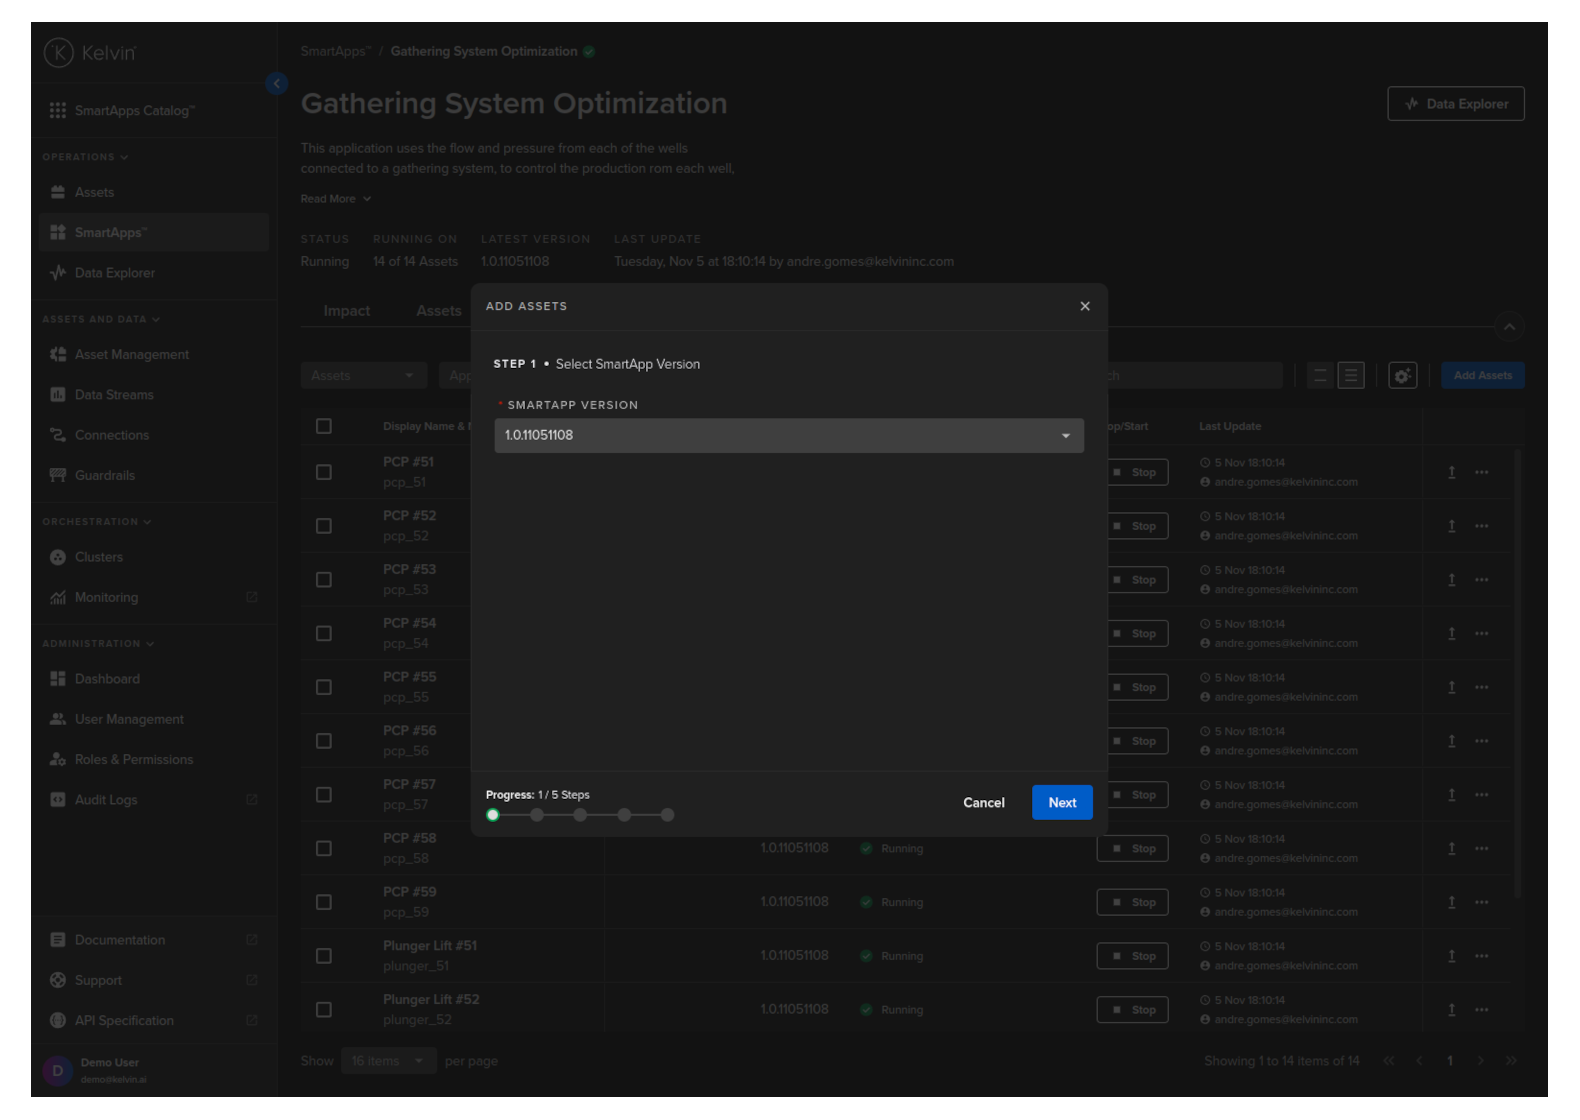
Task: Open the items per page dropdown
Action: 388,1061
